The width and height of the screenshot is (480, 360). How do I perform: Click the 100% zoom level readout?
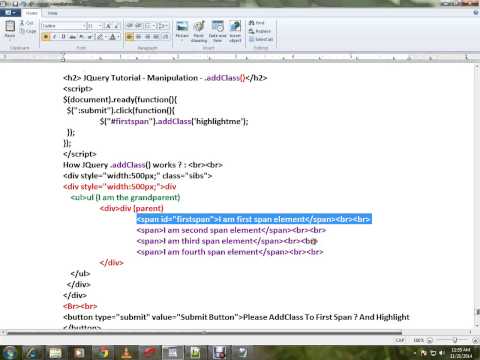418,340
